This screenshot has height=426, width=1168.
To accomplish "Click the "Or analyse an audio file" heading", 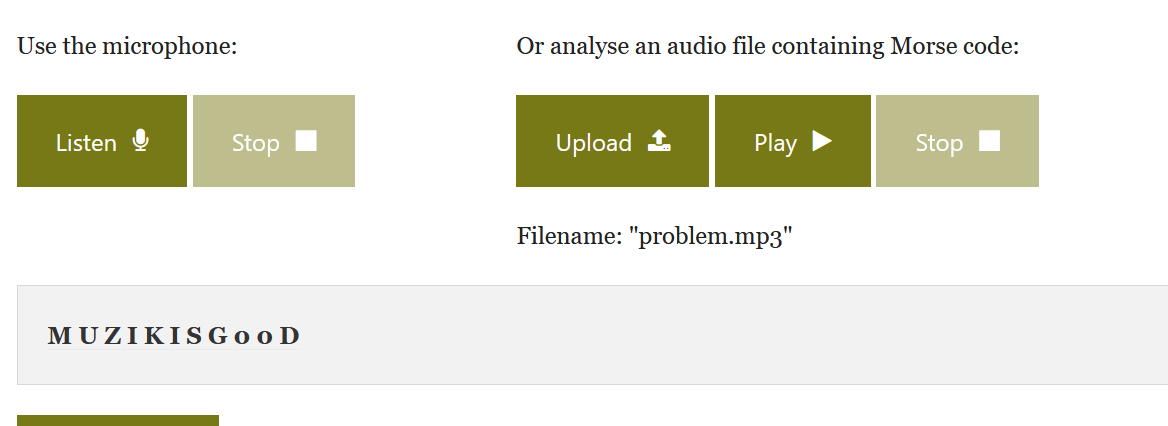I will pyautogui.click(x=767, y=46).
